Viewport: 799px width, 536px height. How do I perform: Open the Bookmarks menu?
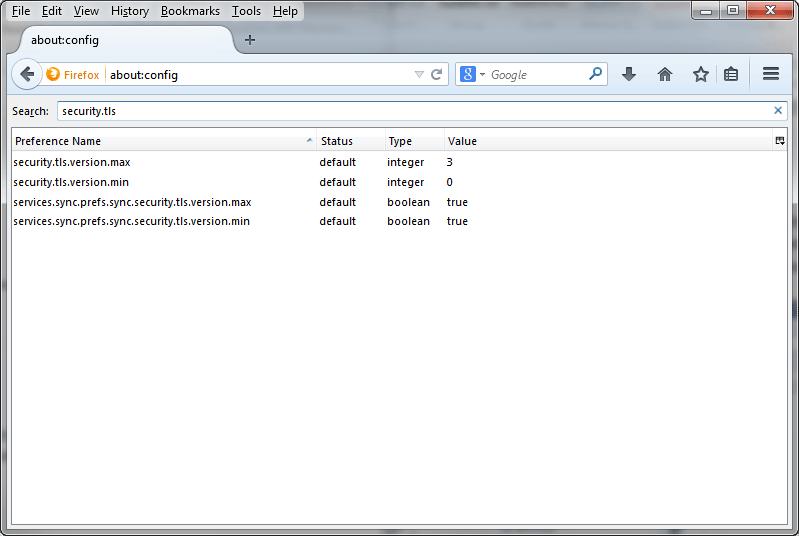click(190, 11)
